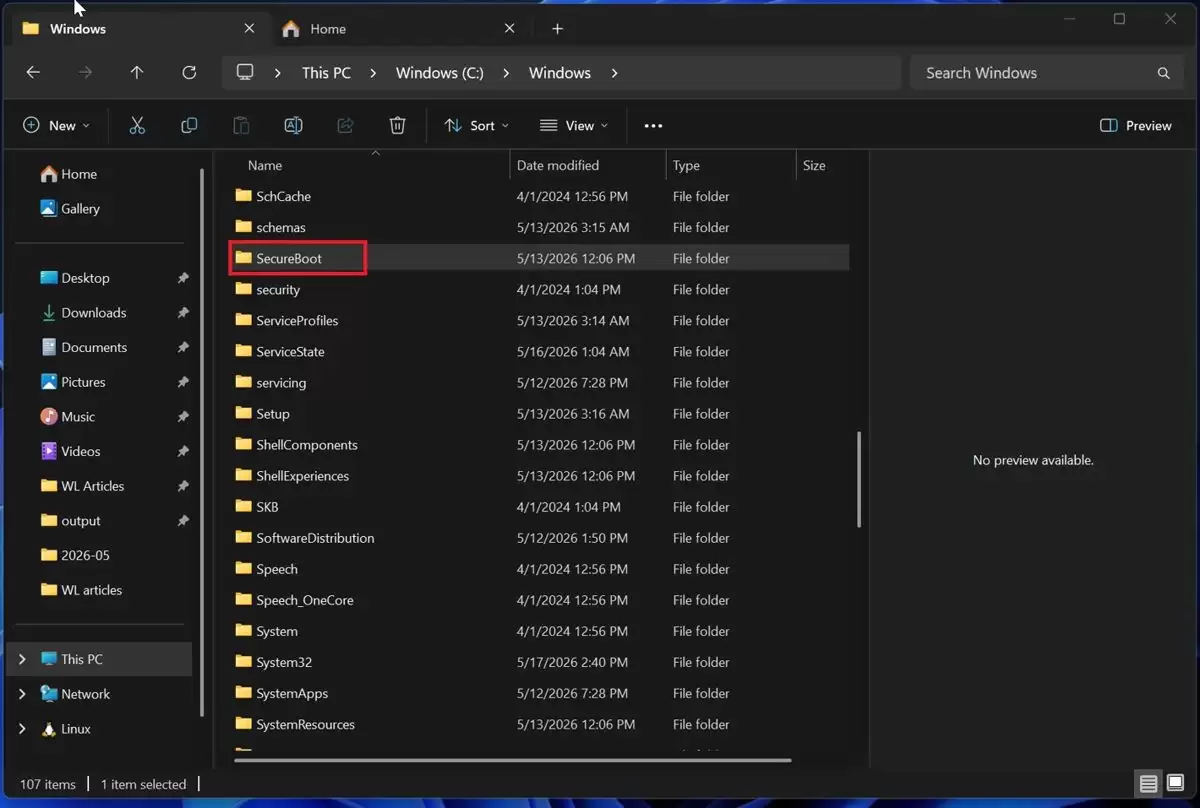Open output folder in navigation pane
Viewport: 1200px width, 808px height.
coord(70,521)
